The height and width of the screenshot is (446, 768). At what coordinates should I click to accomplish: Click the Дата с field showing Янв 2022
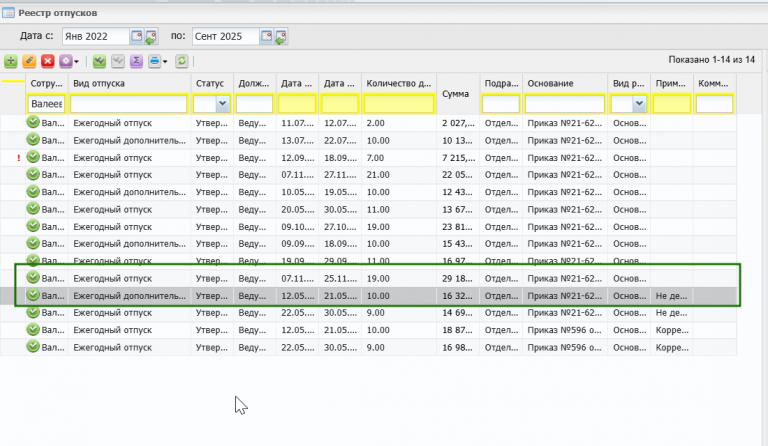(96, 36)
